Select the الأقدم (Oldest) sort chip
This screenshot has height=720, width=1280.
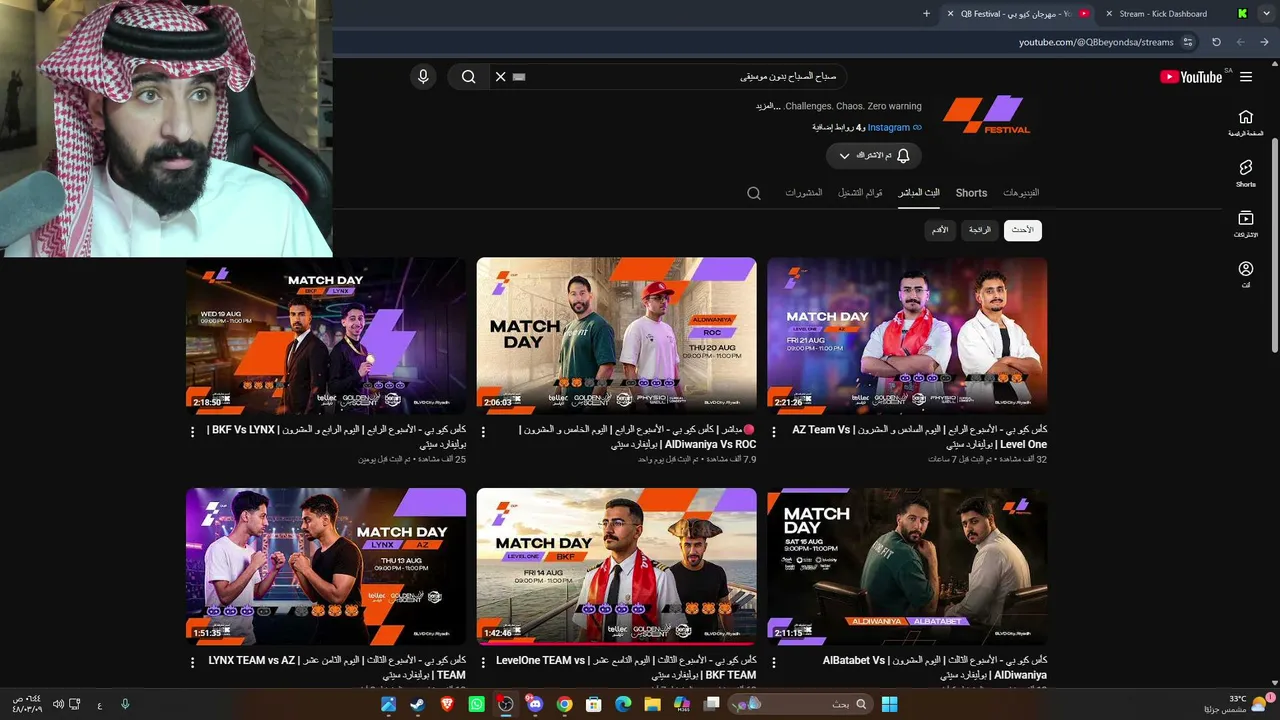pos(940,230)
